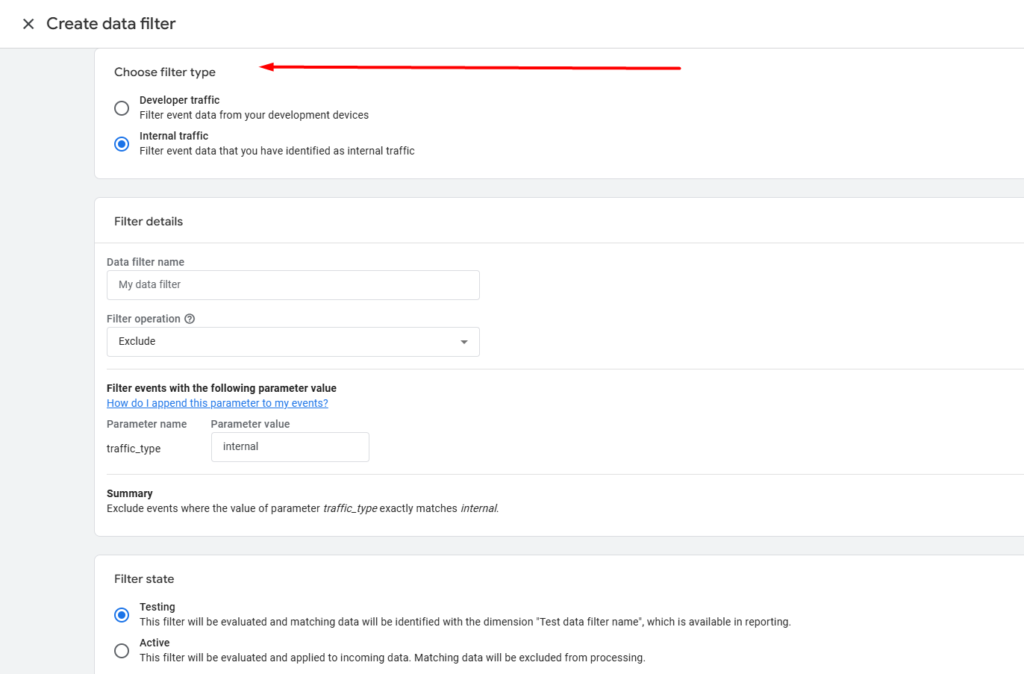Viewport: 1024px width, 674px height.
Task: Click the Internal traffic description text
Action: coord(277,151)
